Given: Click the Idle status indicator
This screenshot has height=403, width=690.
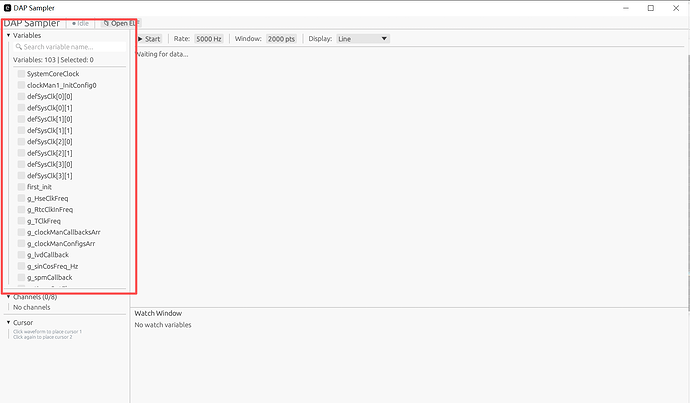Looking at the screenshot, I should 81,23.
